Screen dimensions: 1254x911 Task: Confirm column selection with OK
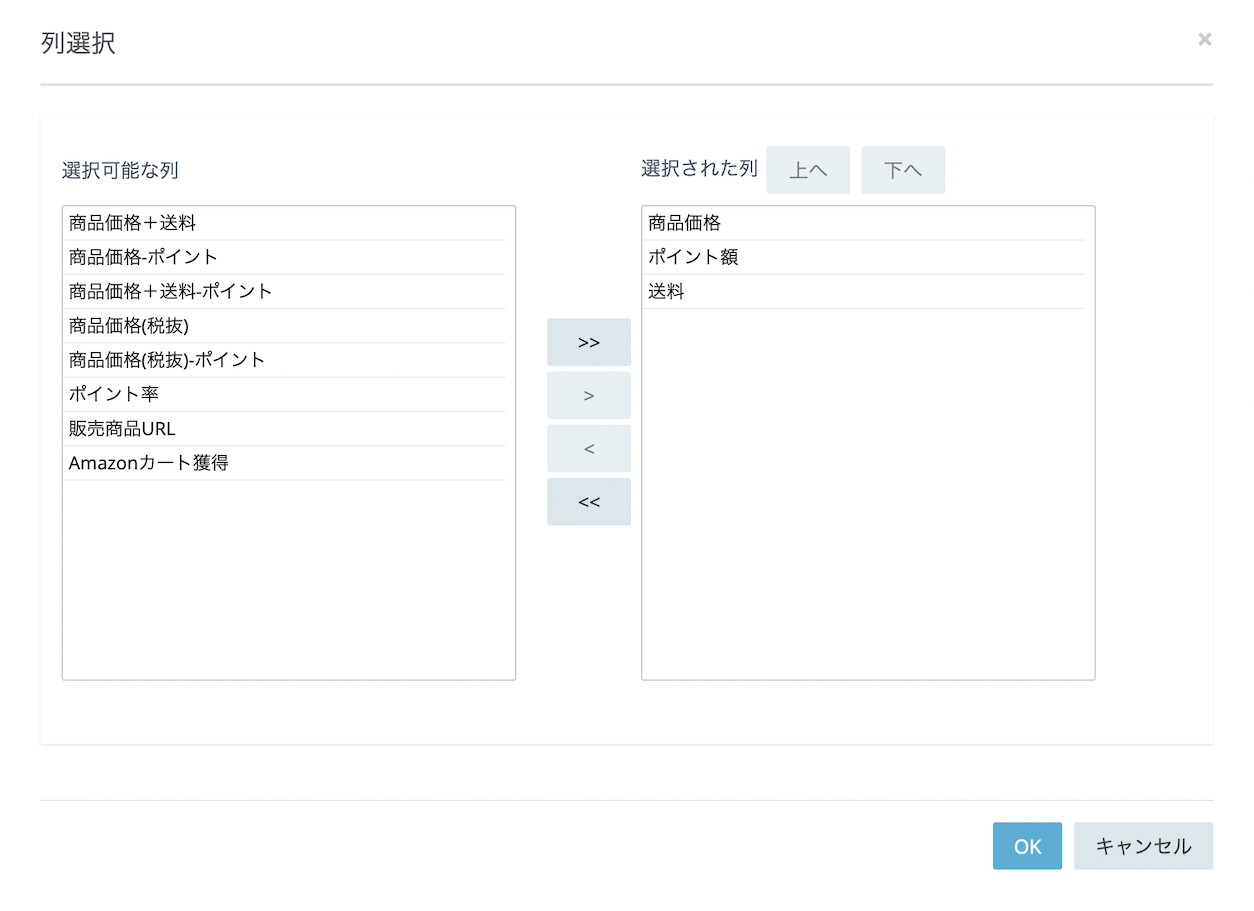point(1027,846)
